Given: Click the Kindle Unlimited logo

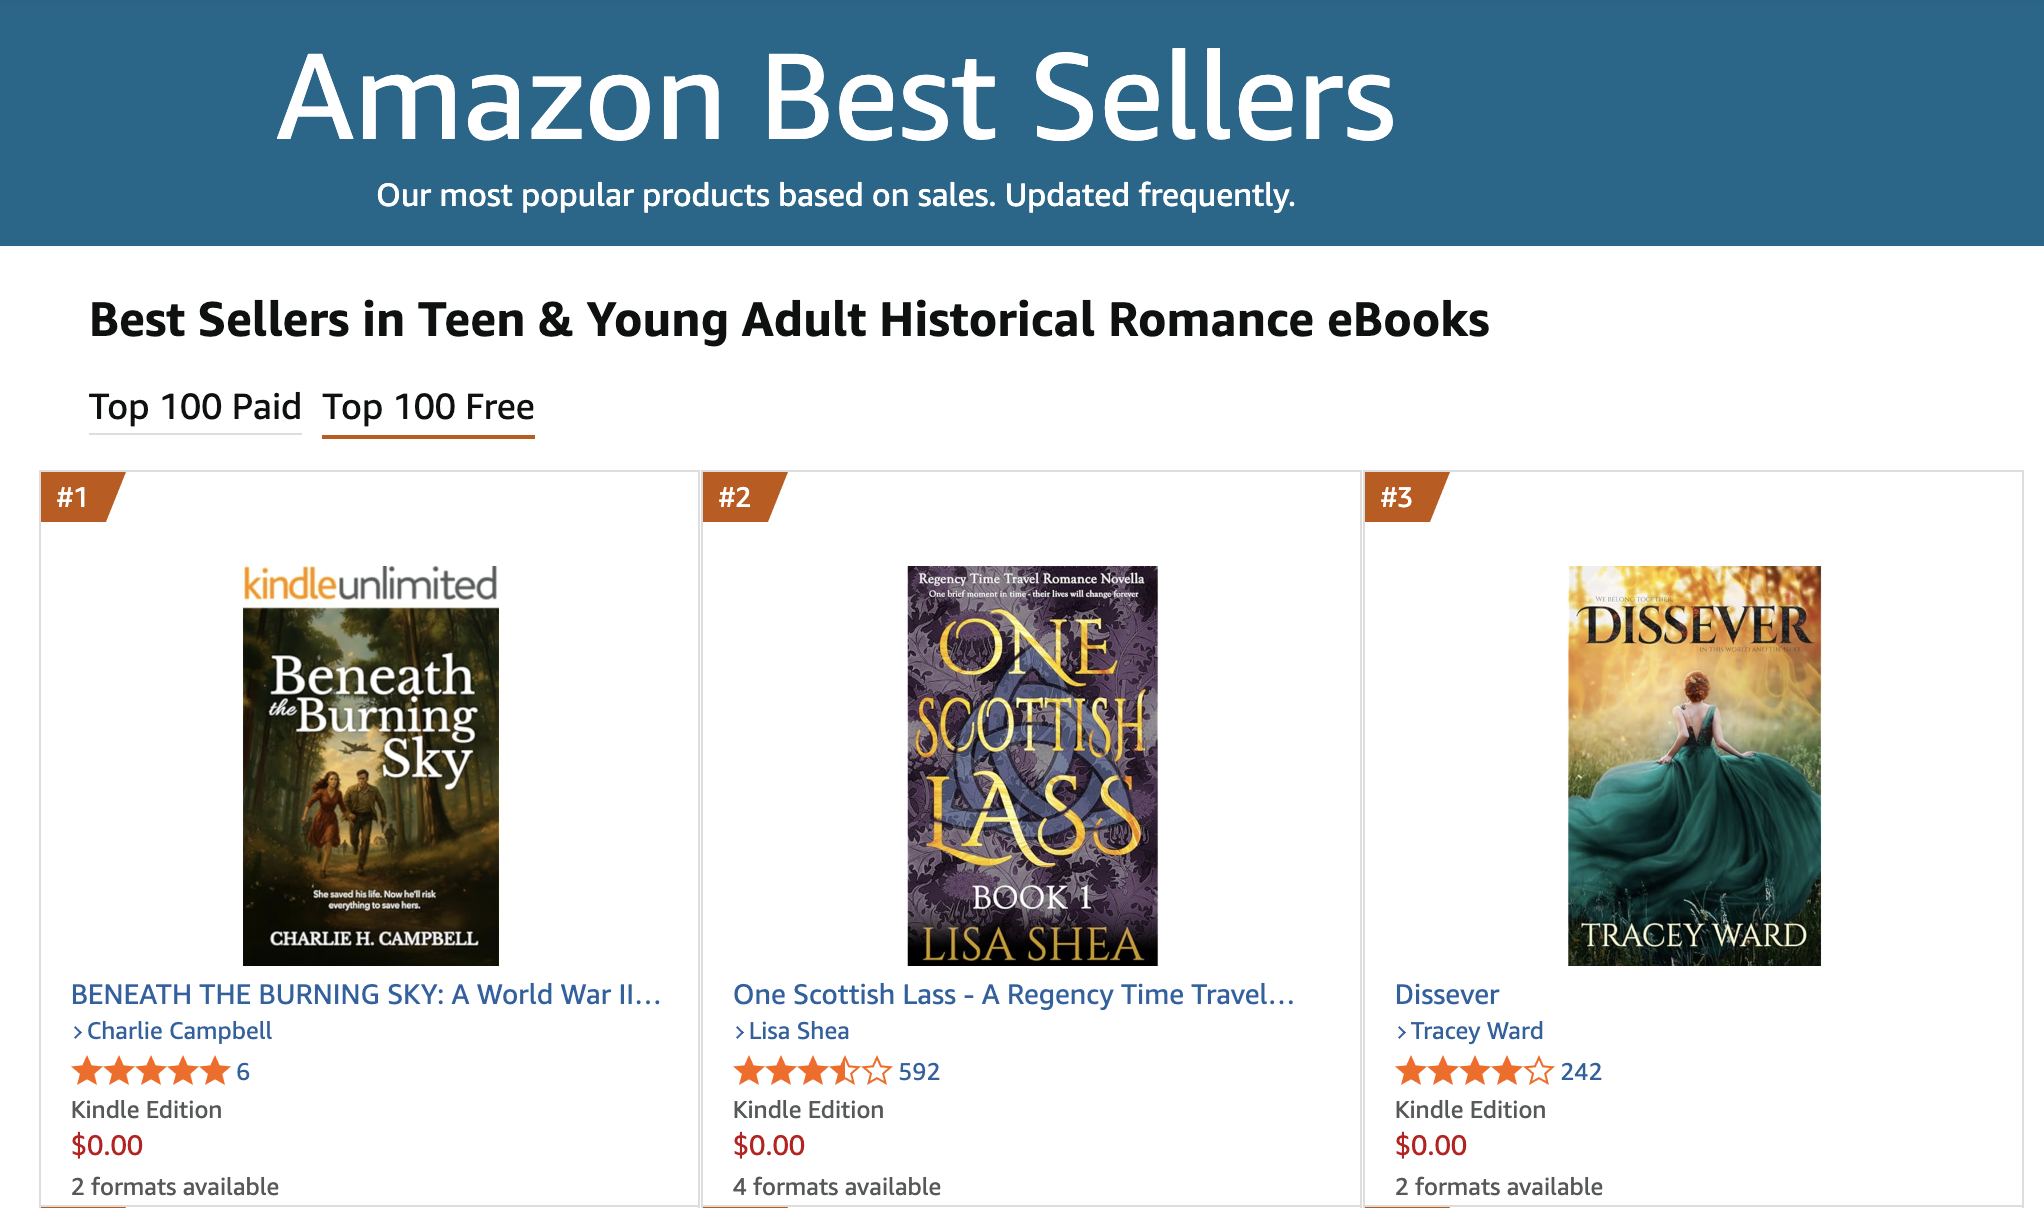Looking at the screenshot, I should [370, 584].
